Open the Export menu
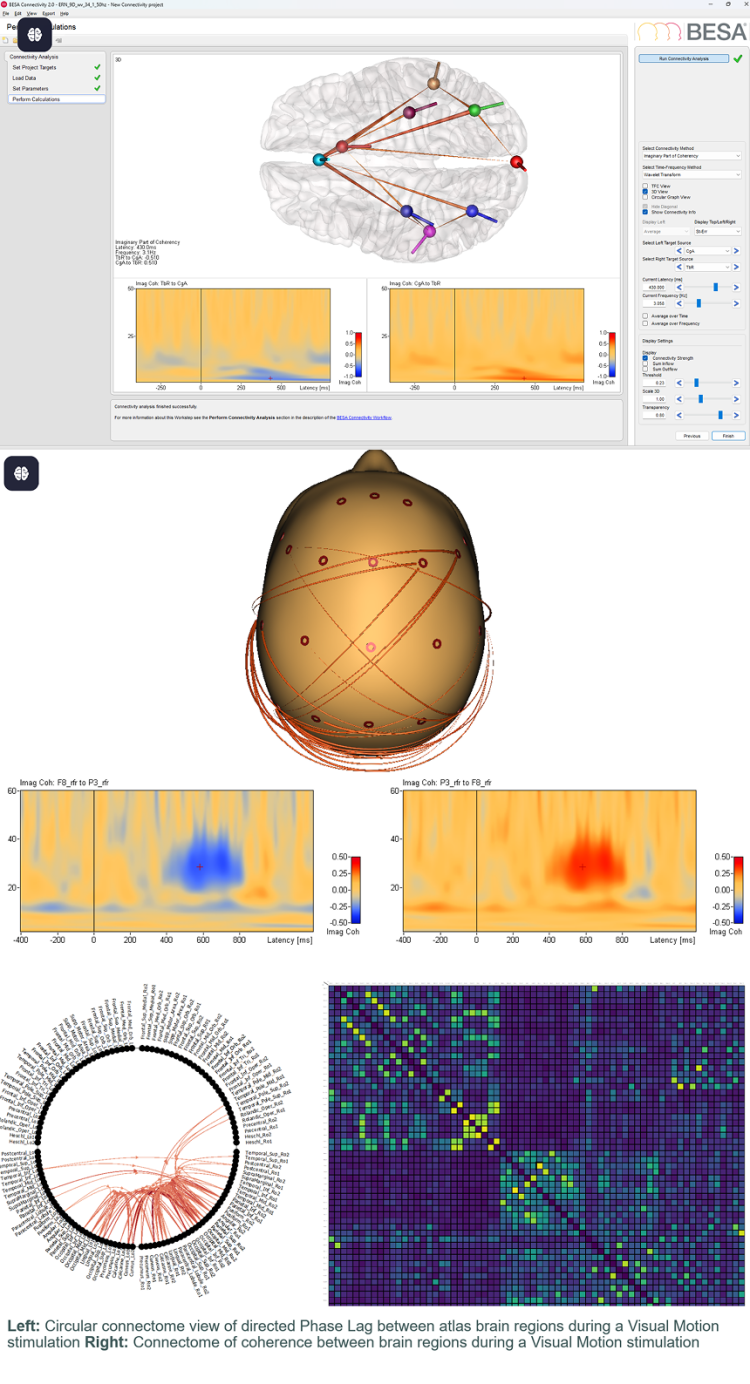This screenshot has height=1384, width=750. tap(49, 14)
